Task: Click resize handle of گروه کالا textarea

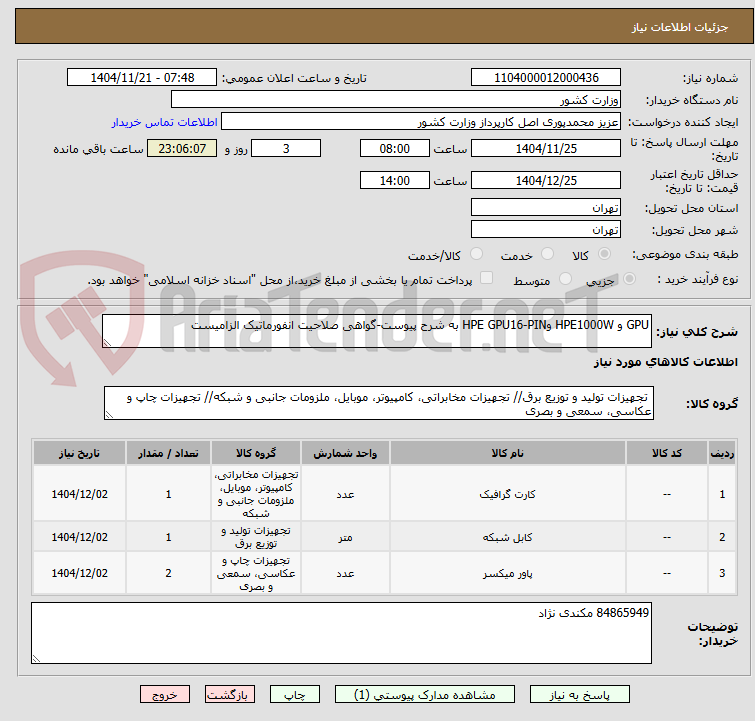Action: point(109,415)
